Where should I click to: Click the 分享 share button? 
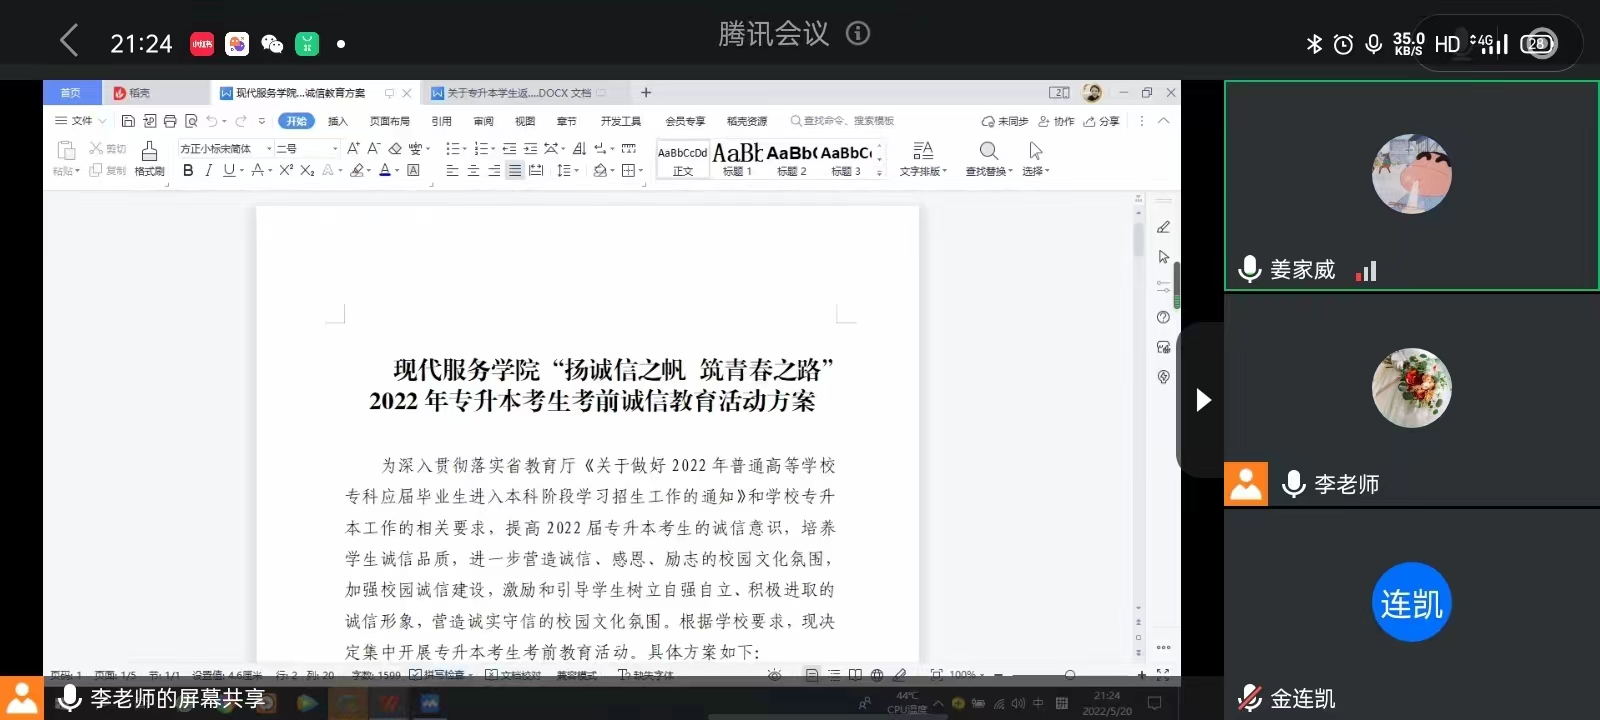click(x=1102, y=121)
